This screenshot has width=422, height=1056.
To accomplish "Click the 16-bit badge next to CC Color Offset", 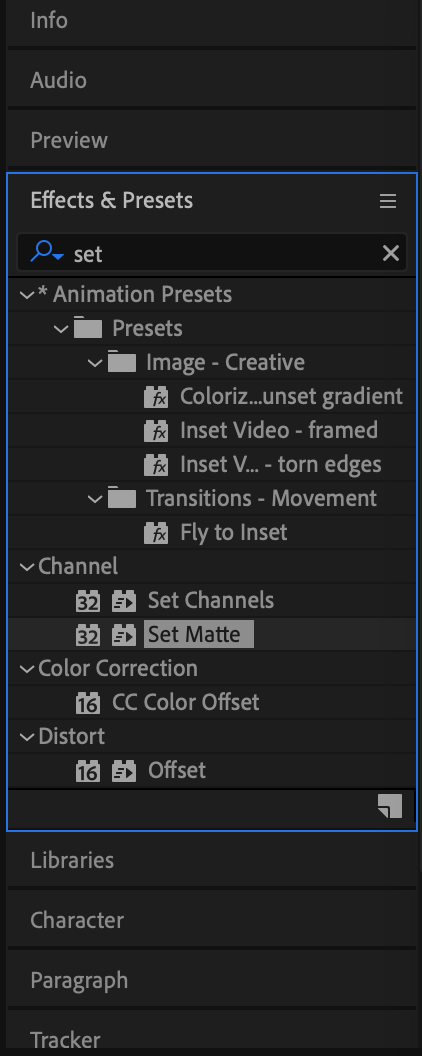I will click(x=87, y=703).
